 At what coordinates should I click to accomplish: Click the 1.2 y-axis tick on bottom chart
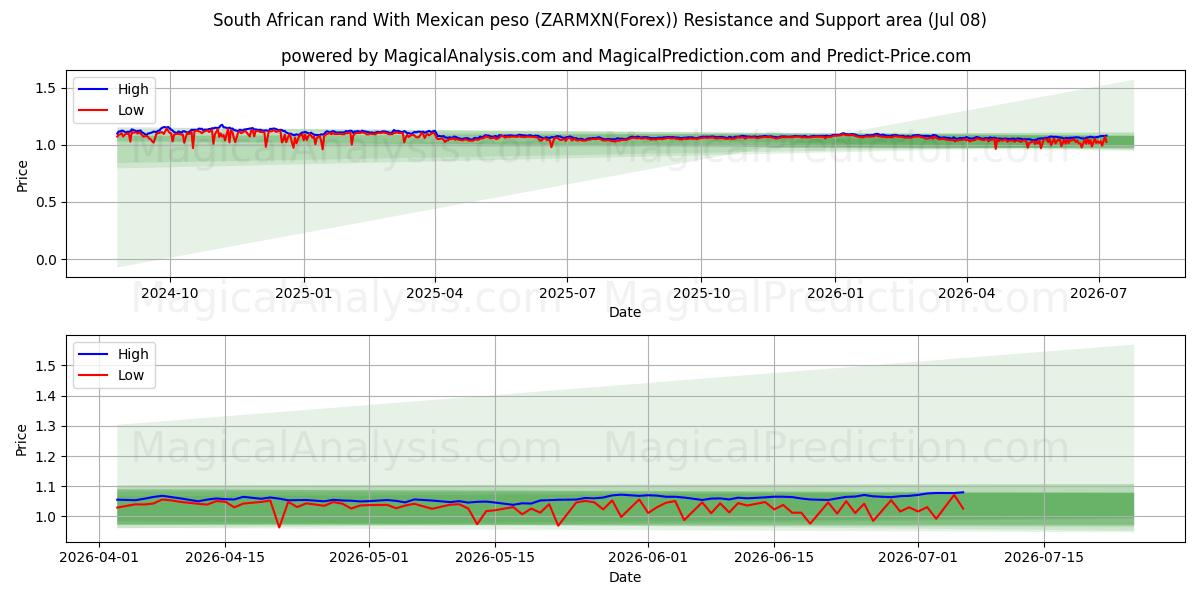point(48,457)
